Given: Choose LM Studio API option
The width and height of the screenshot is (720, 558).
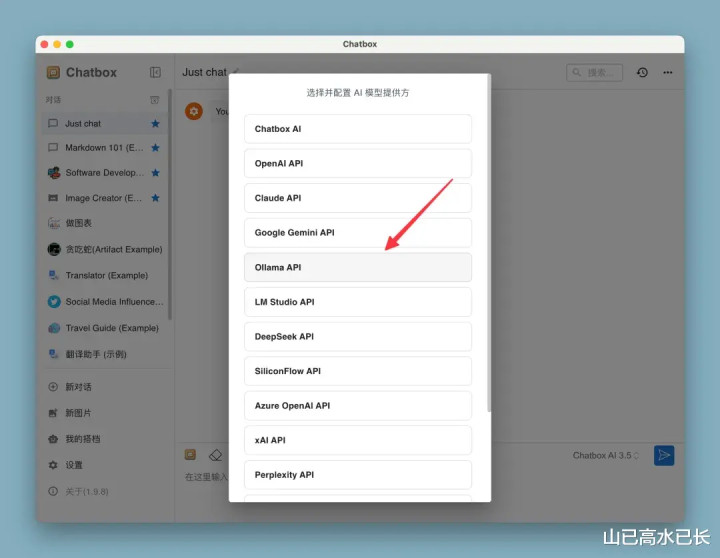Looking at the screenshot, I should (358, 302).
